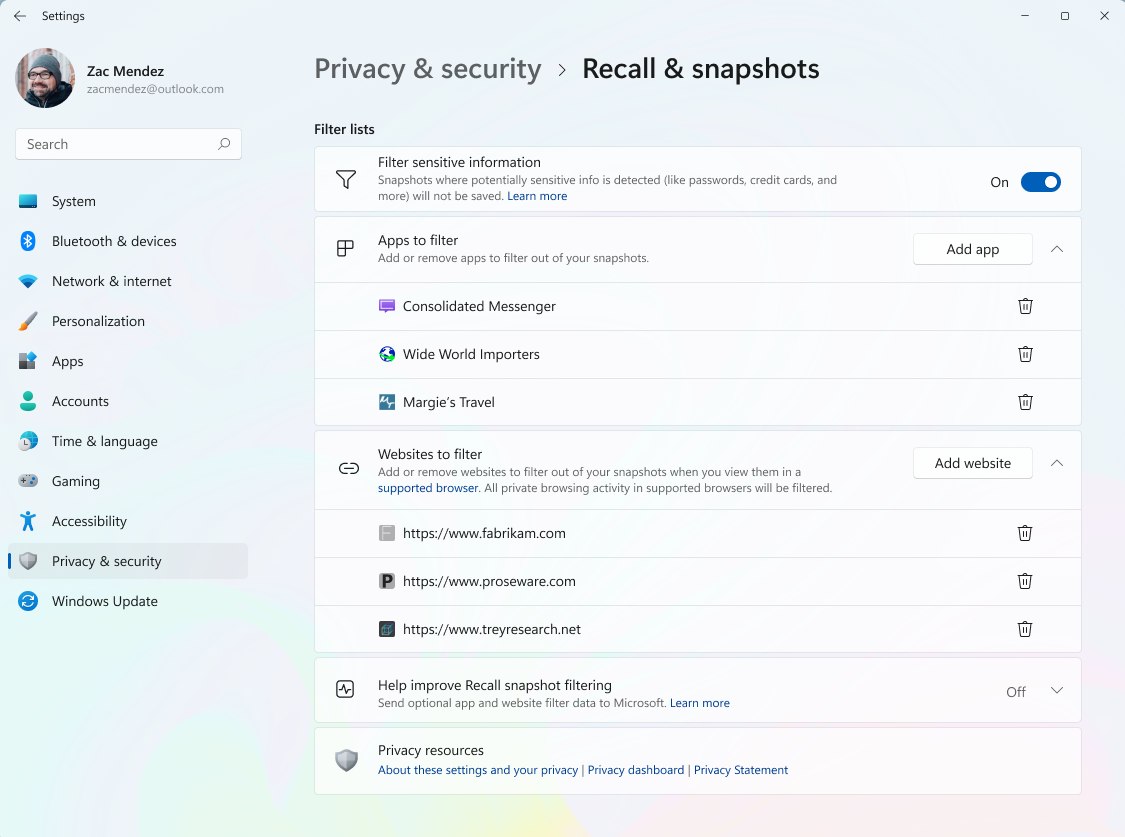Open the Privacy dashboard link
Image resolution: width=1125 pixels, height=837 pixels.
tap(636, 770)
